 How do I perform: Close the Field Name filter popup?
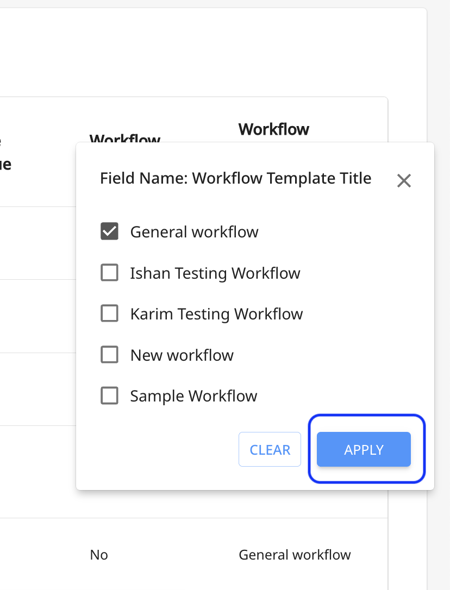coord(404,181)
